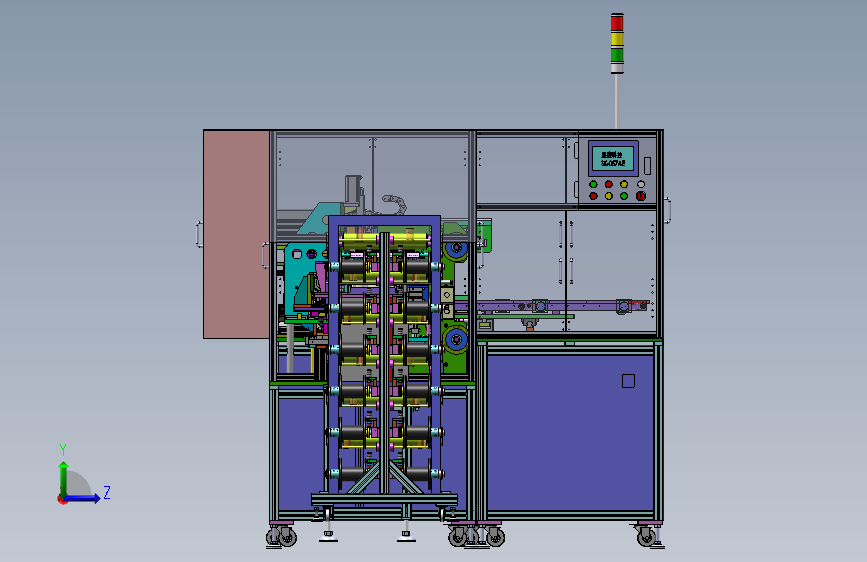This screenshot has width=867, height=562.
Task: Select the red origin ball of the triad
Action: (62, 499)
